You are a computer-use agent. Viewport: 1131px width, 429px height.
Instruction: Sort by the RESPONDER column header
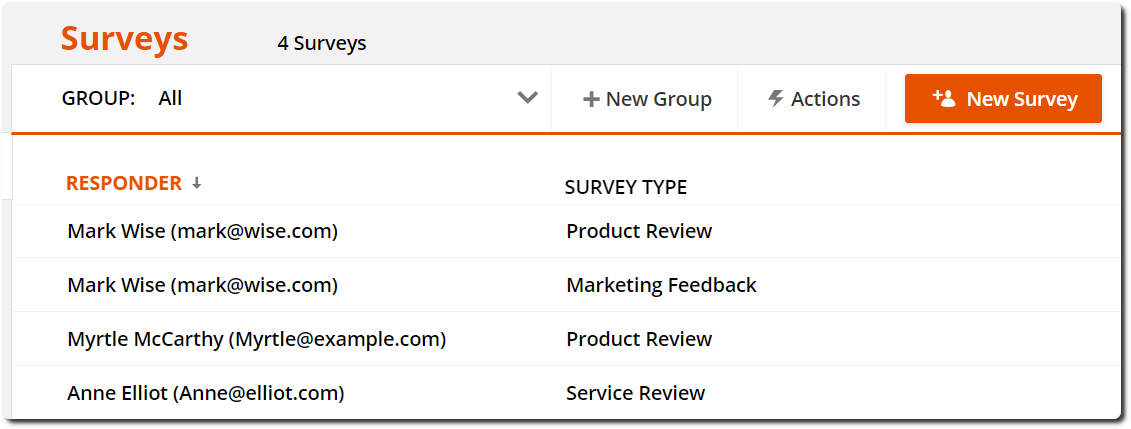click(124, 183)
